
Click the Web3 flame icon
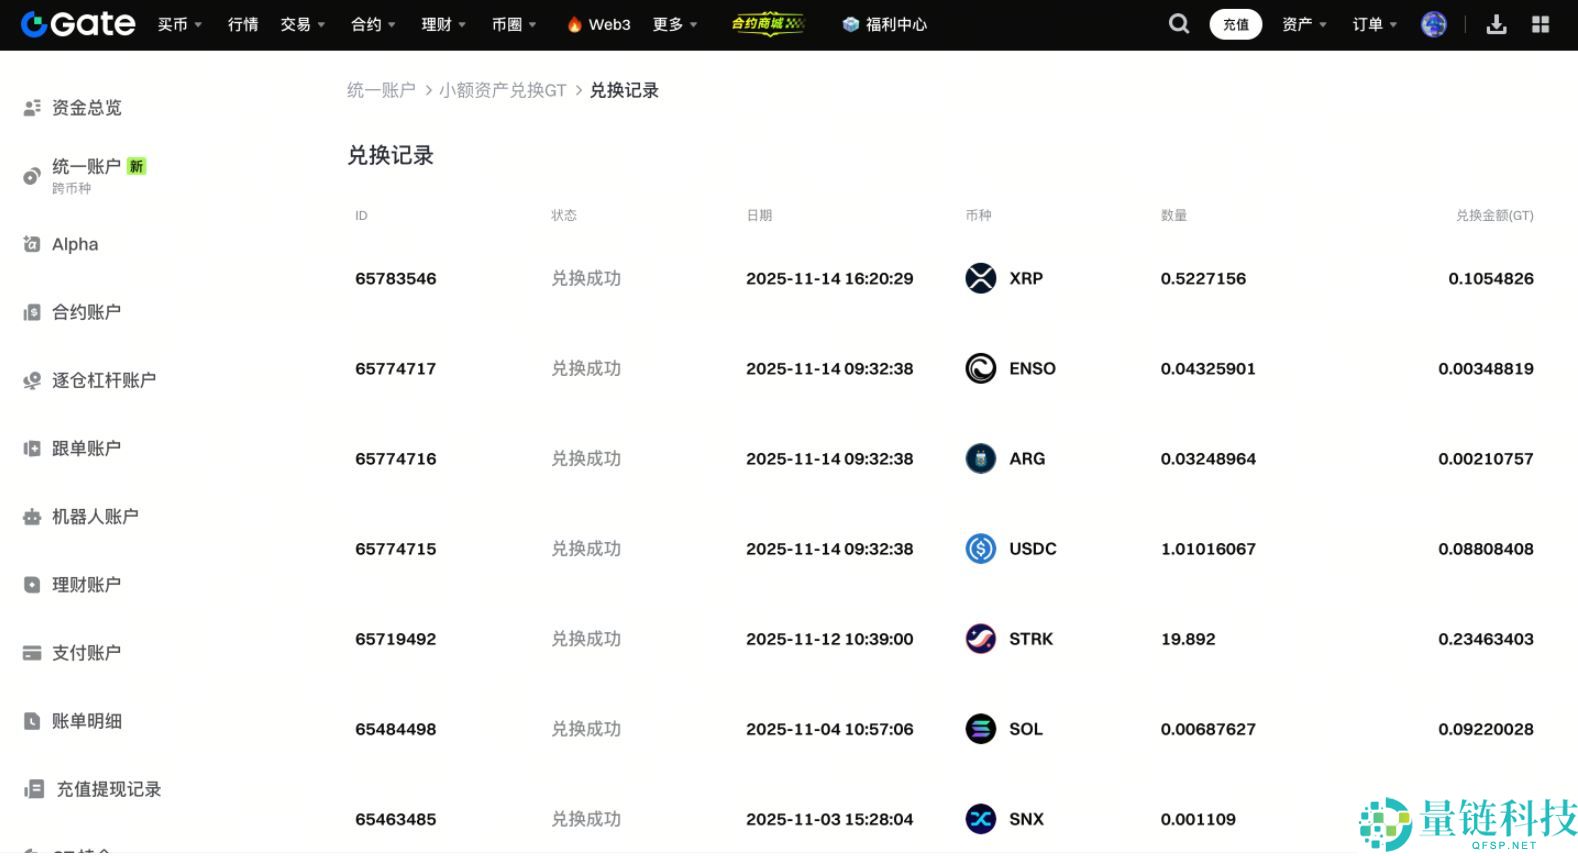(575, 24)
